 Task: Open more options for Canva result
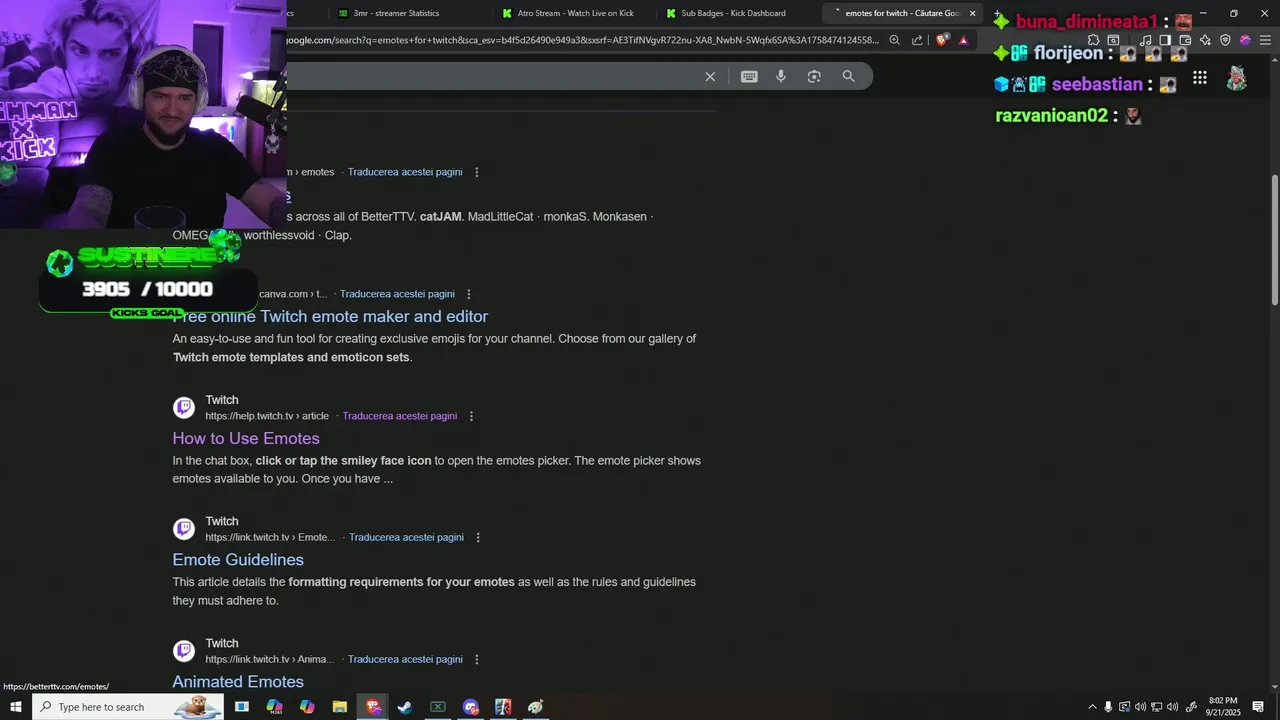pyautogui.click(x=468, y=294)
